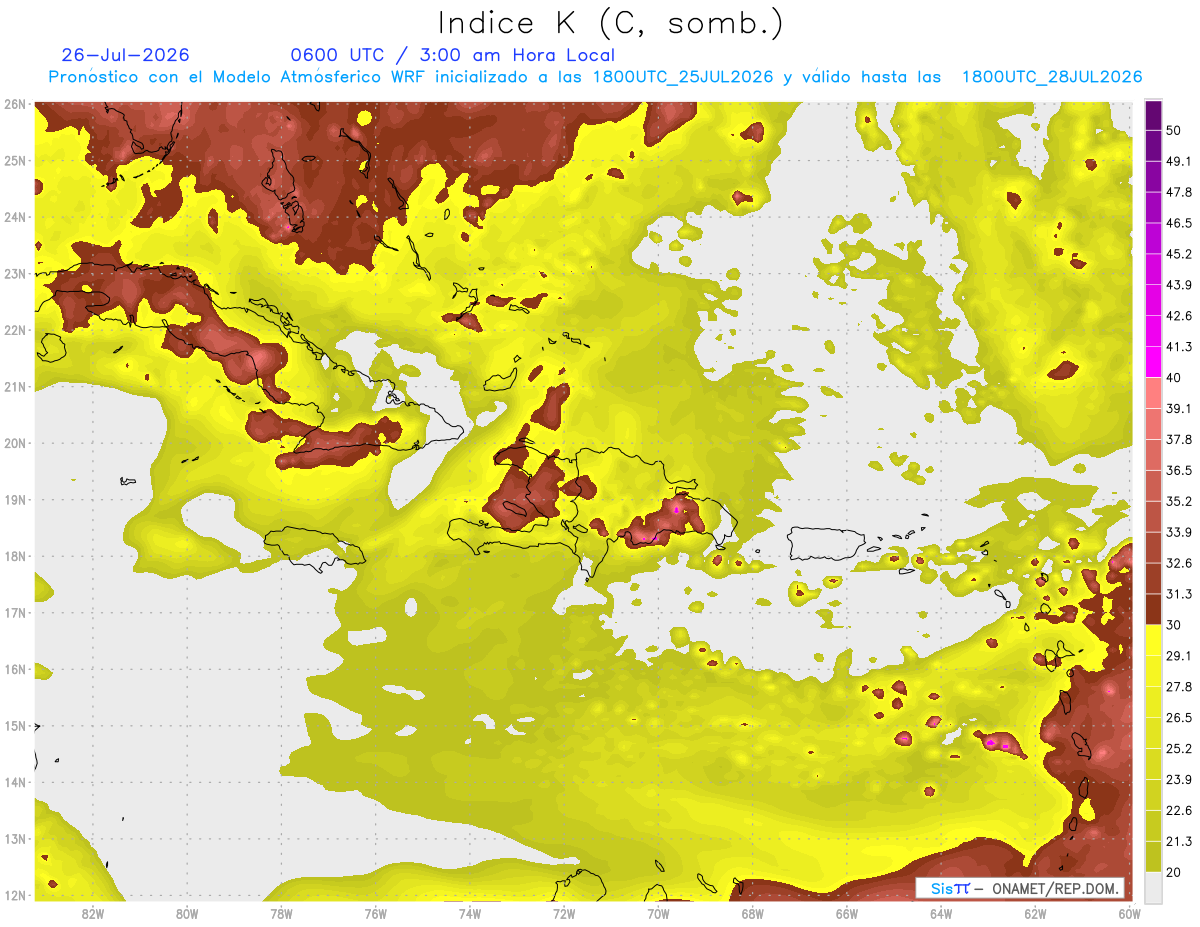Click the latitude label '20N'
The image size is (1200, 927).
coord(15,443)
